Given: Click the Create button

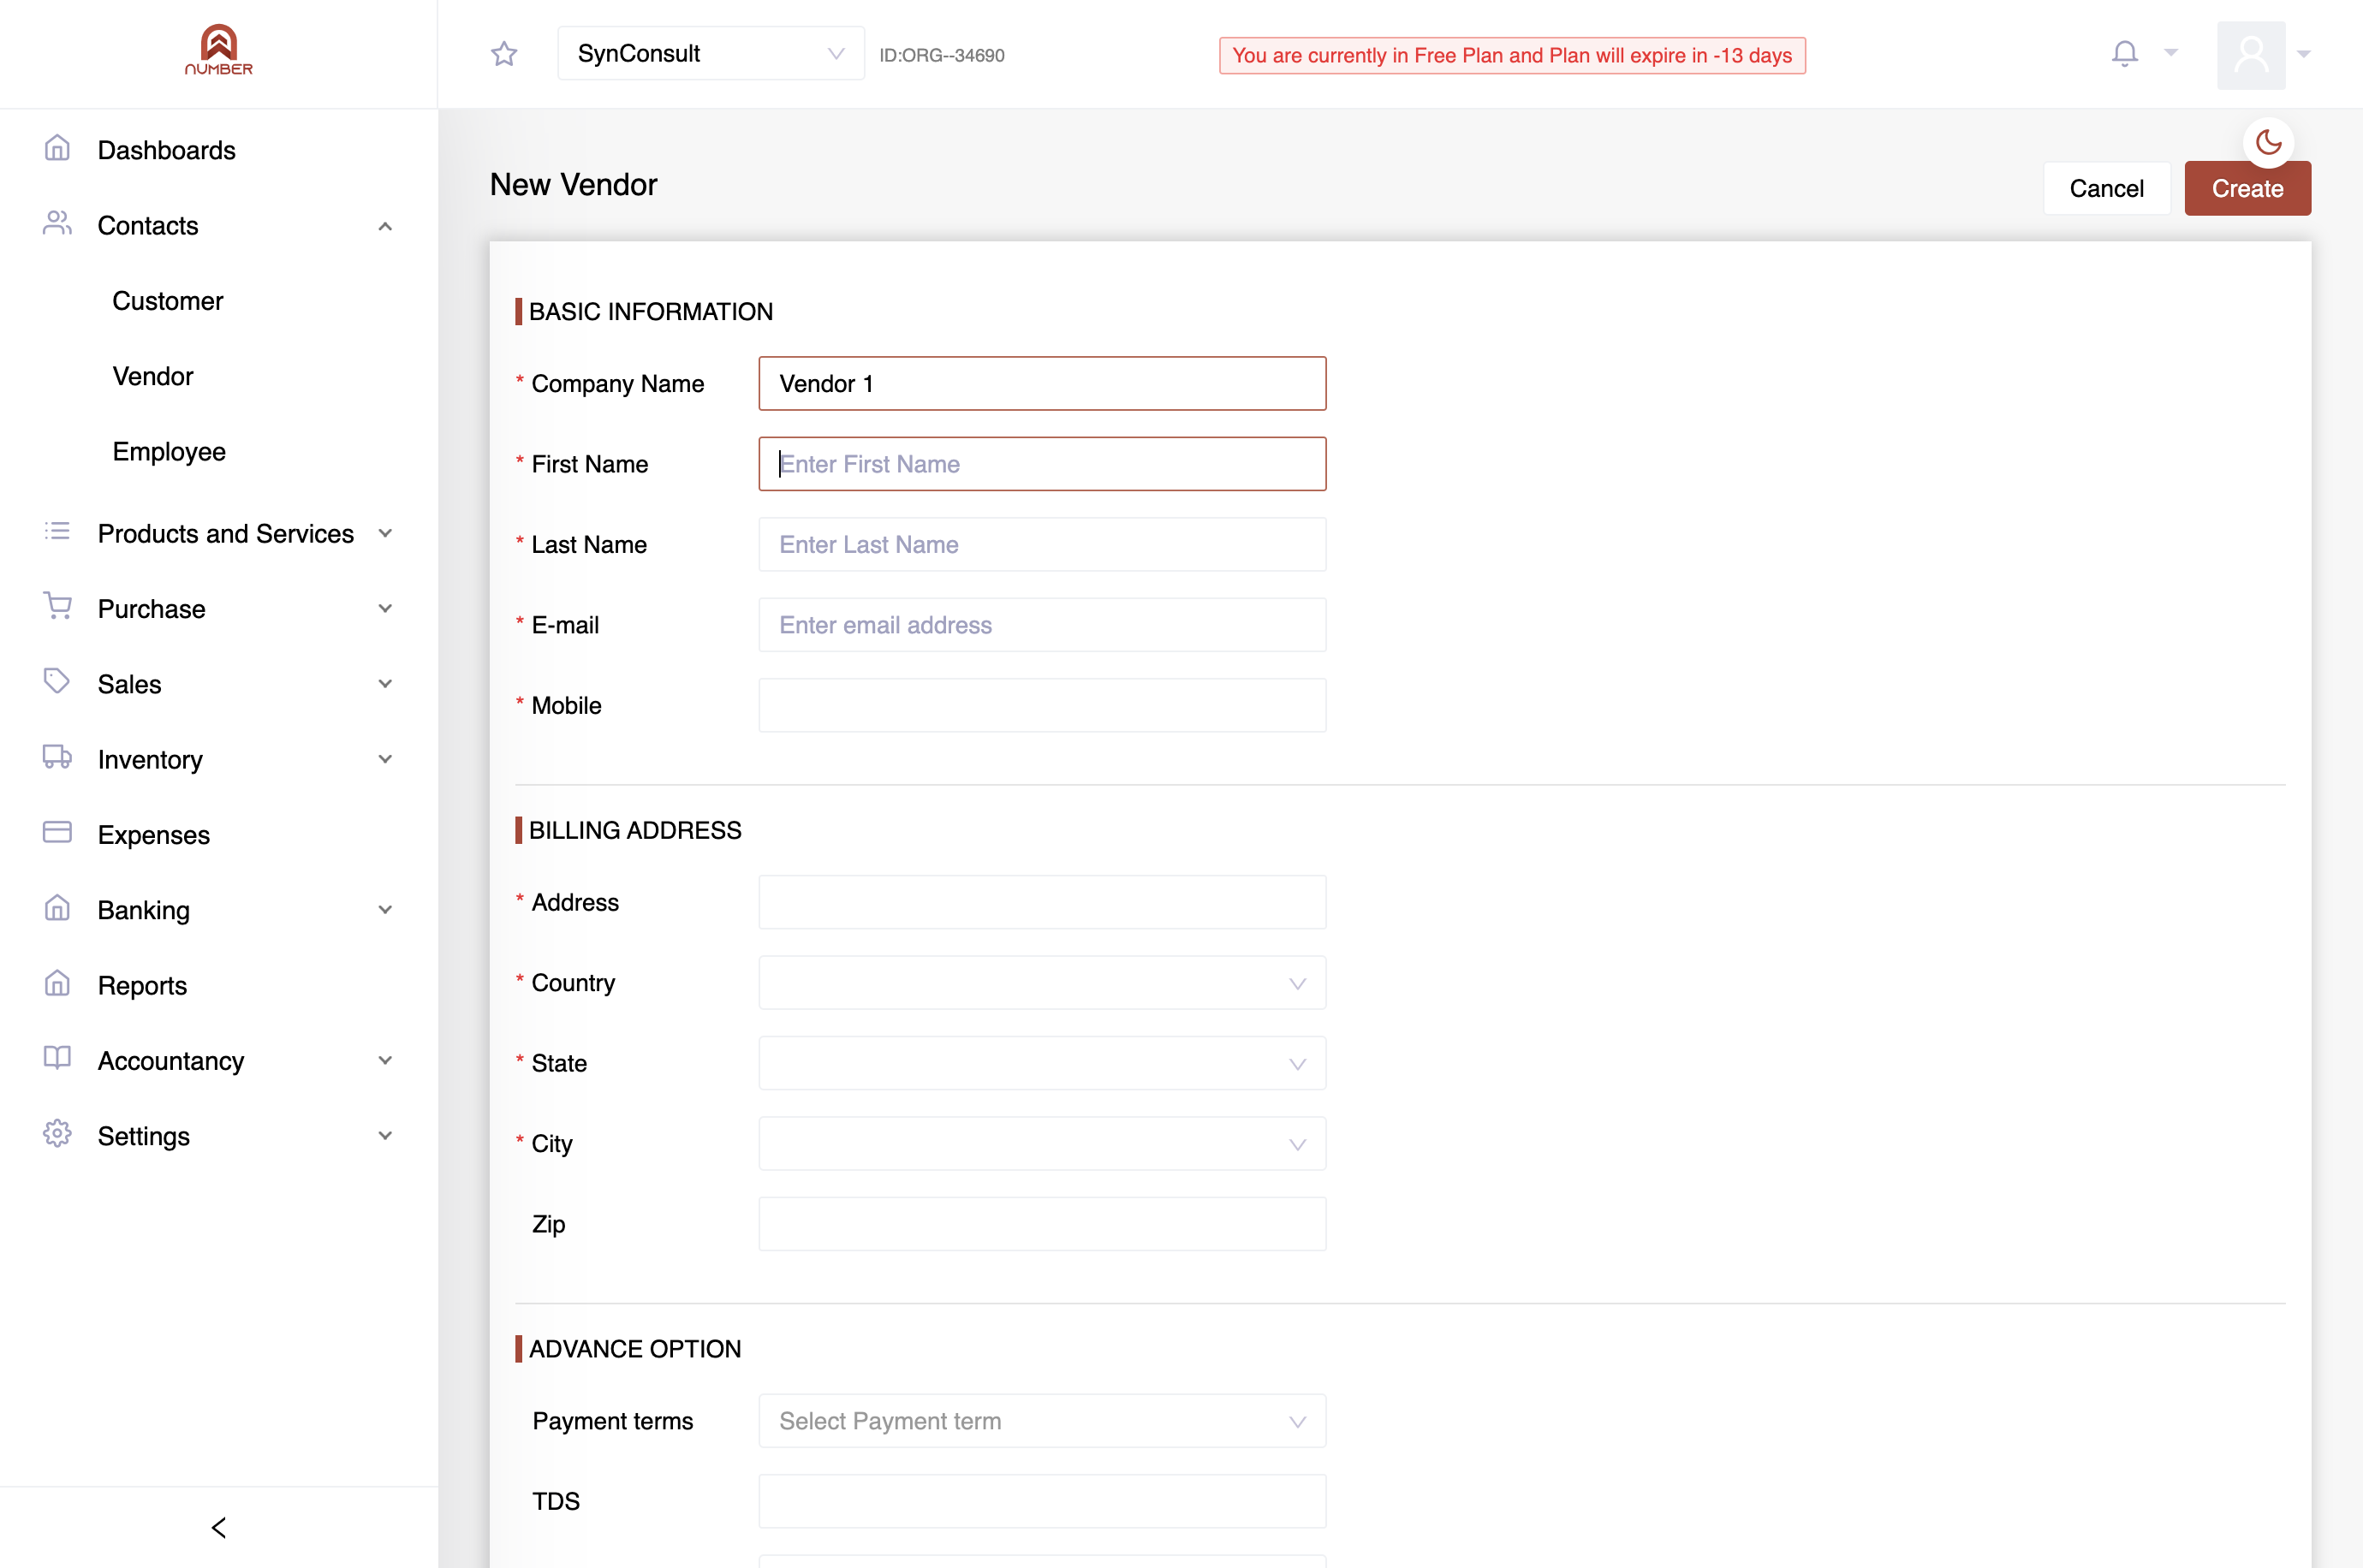Looking at the screenshot, I should click(x=2247, y=188).
